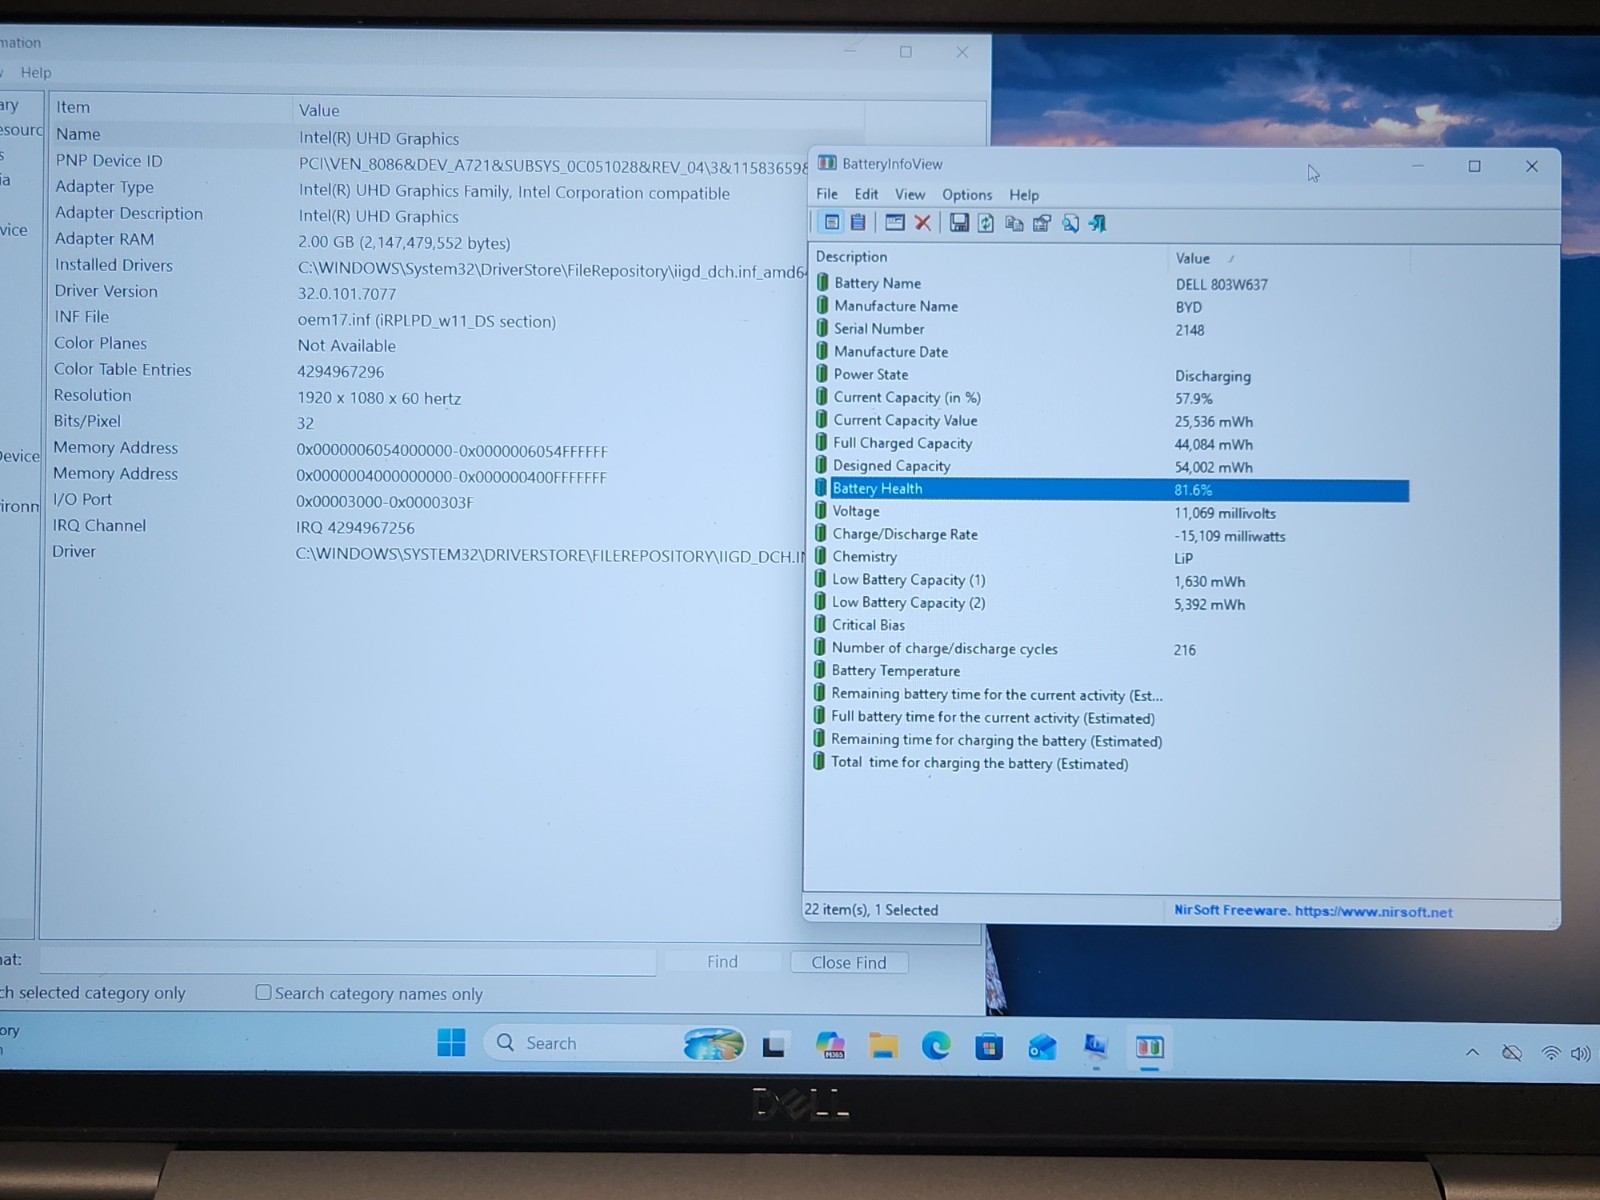Select the Charge/Discharge Rate row
Image resolution: width=1600 pixels, height=1200 pixels.
1111,535
